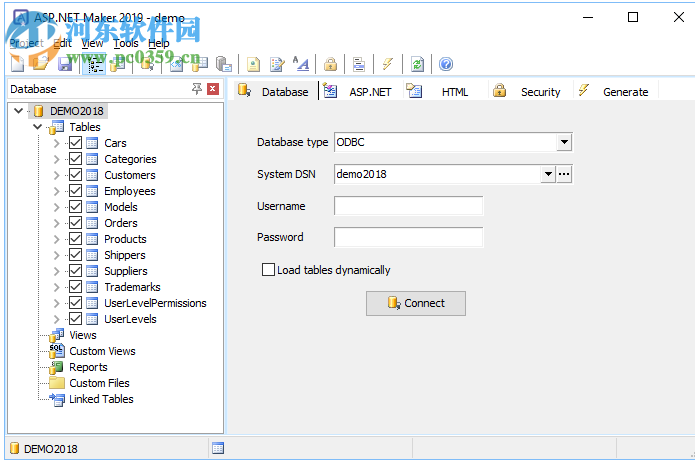Expand the Trademarks table node
Viewport: 695px width, 467px height.
pos(56,287)
